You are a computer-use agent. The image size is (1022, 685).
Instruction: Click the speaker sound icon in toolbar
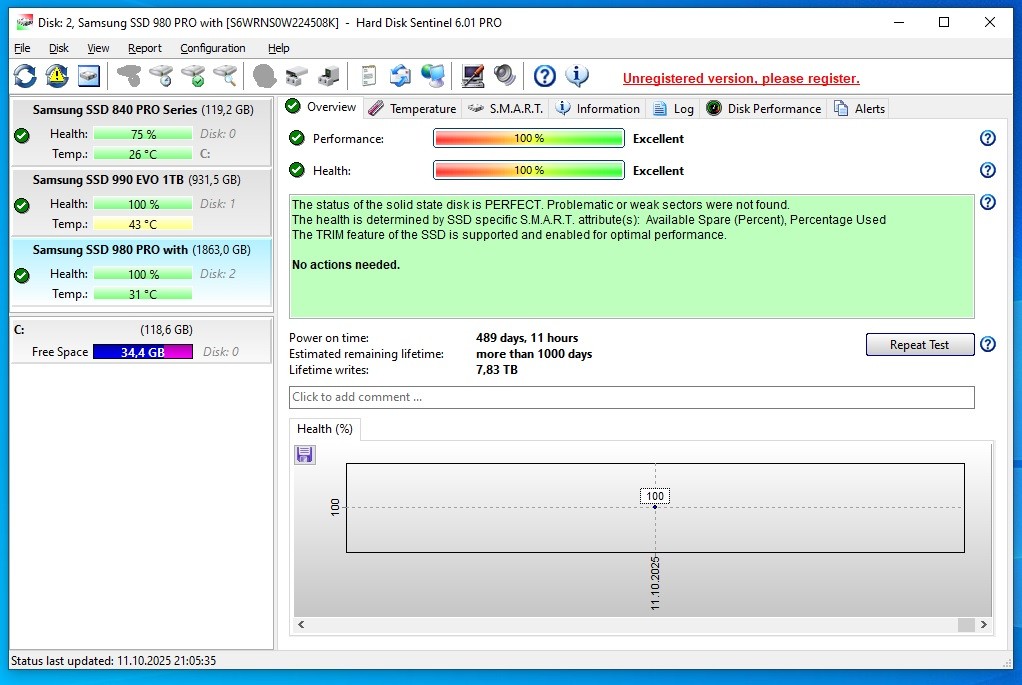coord(505,76)
